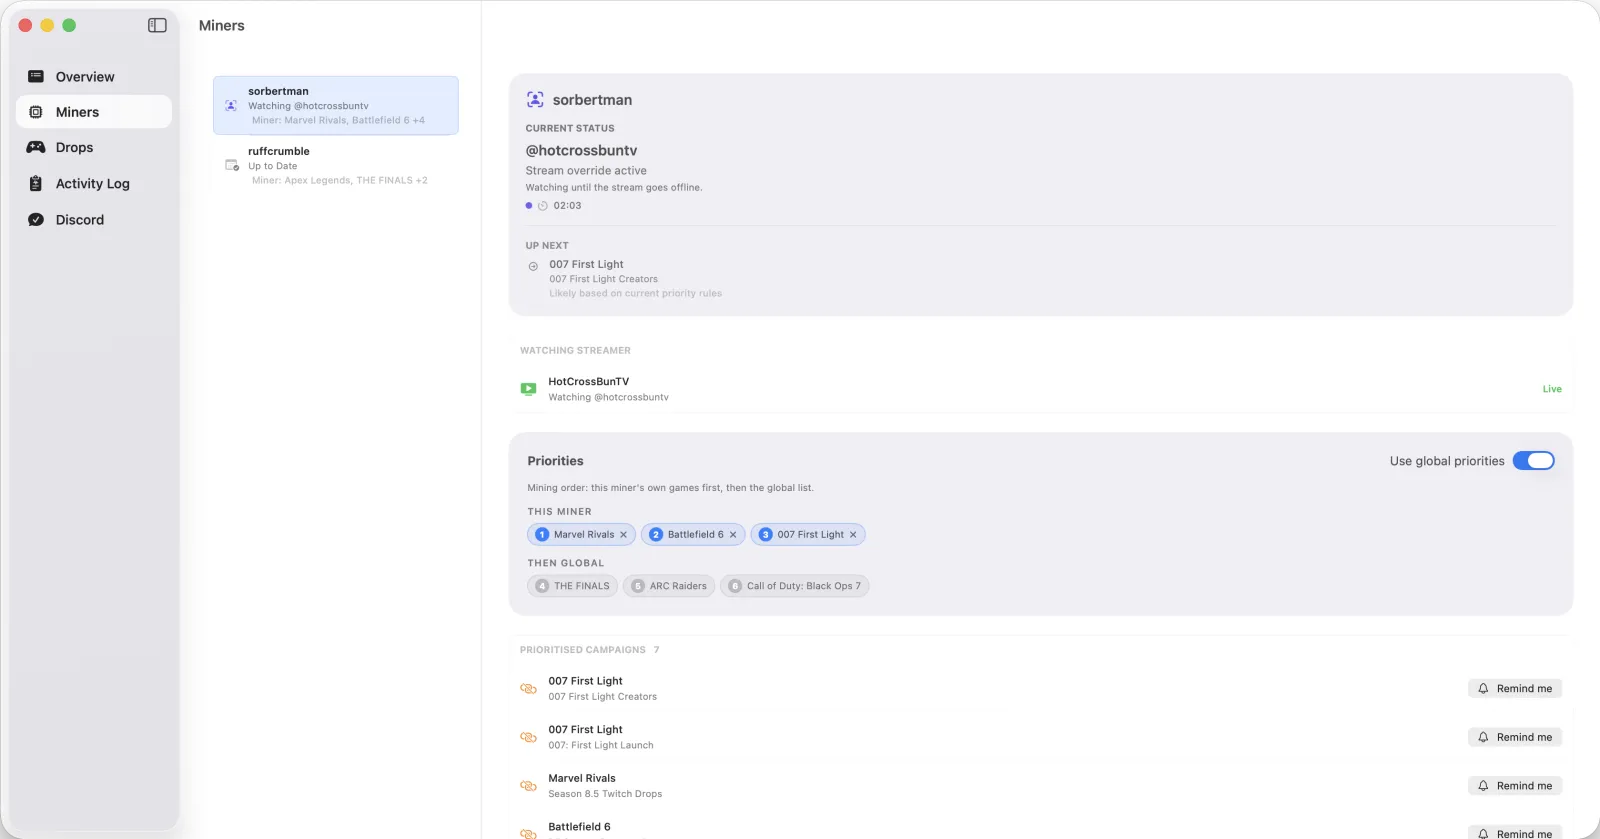
Task: Click the @hotcrossbuntv current status heading
Action: (x=581, y=150)
